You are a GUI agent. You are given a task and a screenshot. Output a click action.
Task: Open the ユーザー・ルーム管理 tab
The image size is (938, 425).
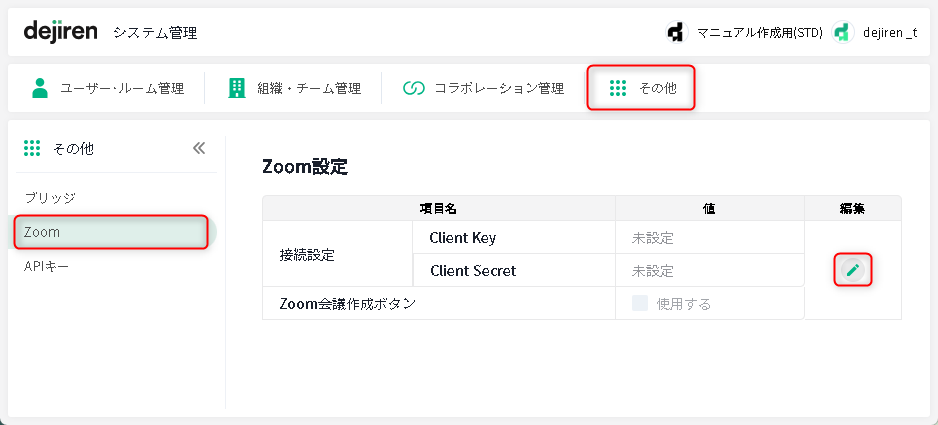point(121,88)
